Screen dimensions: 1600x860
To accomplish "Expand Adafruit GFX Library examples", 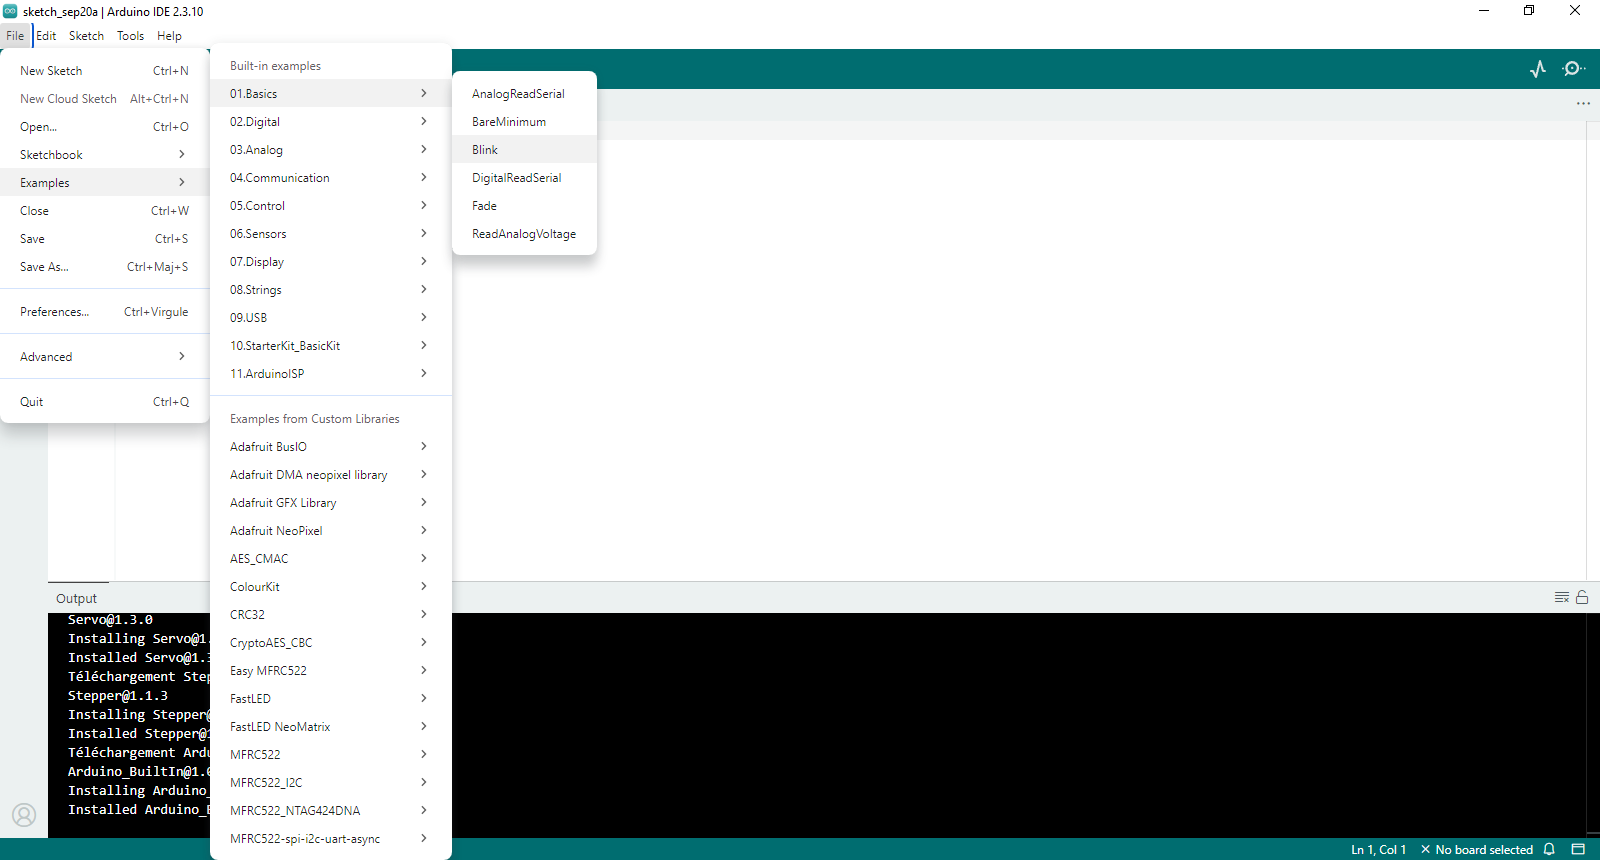I will [x=331, y=503].
